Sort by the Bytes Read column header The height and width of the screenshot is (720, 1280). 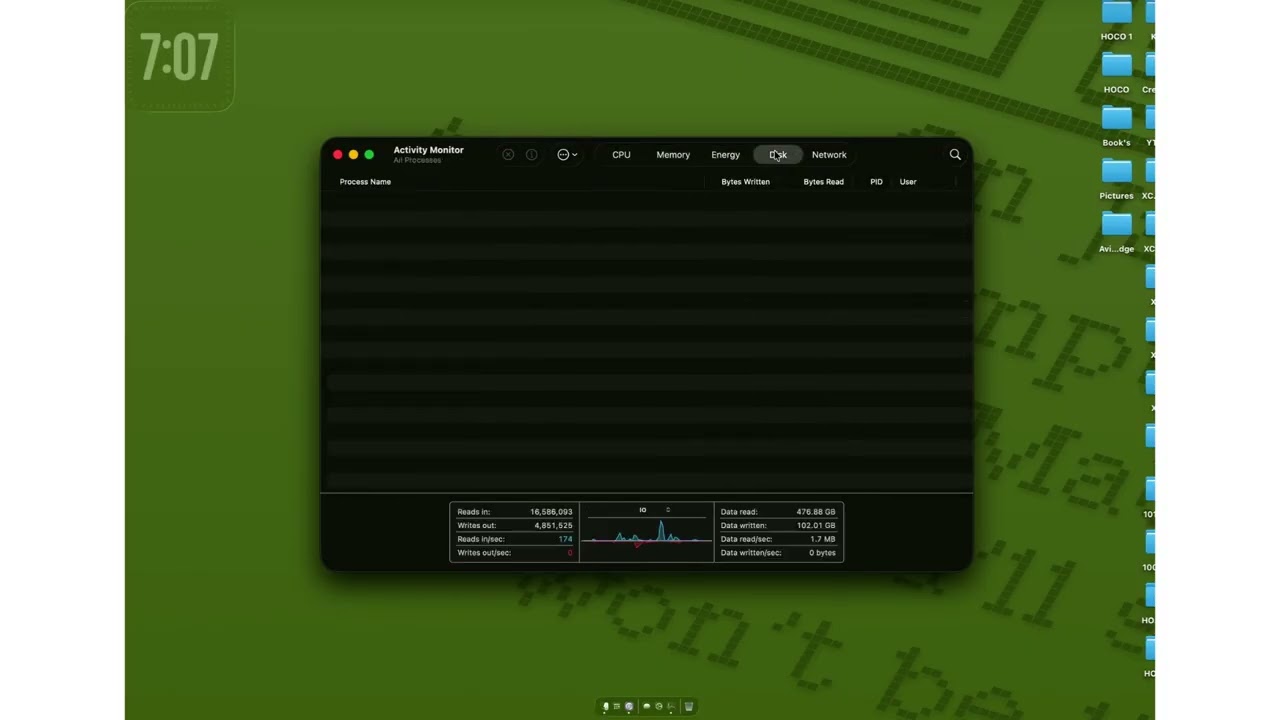click(x=824, y=182)
